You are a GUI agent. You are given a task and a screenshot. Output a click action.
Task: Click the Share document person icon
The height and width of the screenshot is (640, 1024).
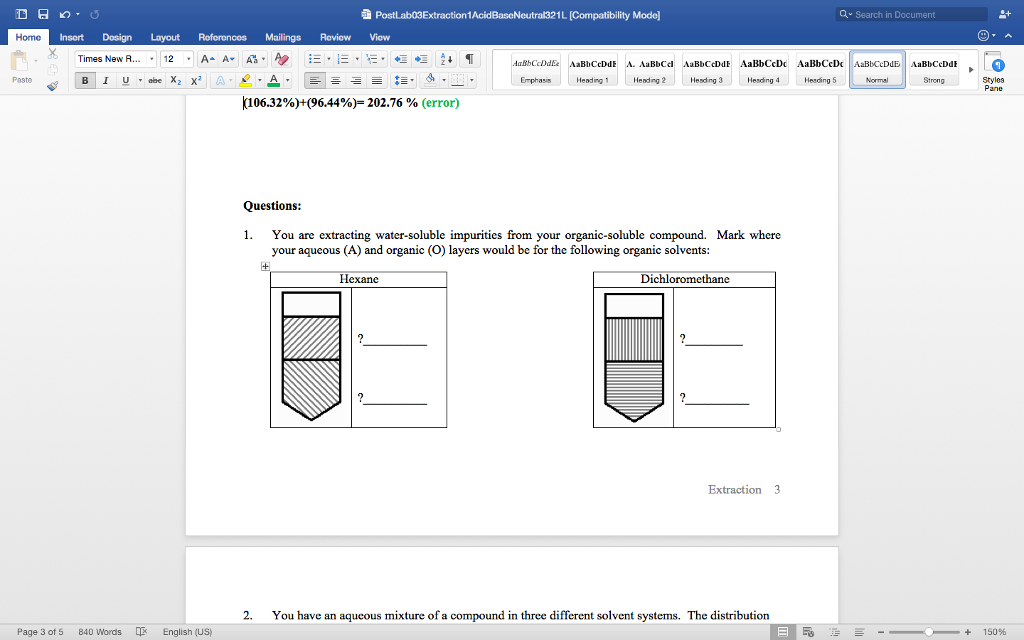tap(1004, 14)
